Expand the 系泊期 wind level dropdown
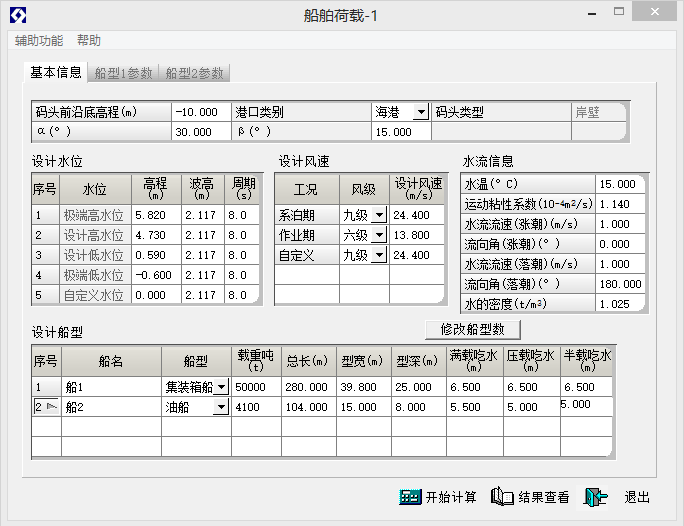The height and width of the screenshot is (526, 684). [x=379, y=215]
